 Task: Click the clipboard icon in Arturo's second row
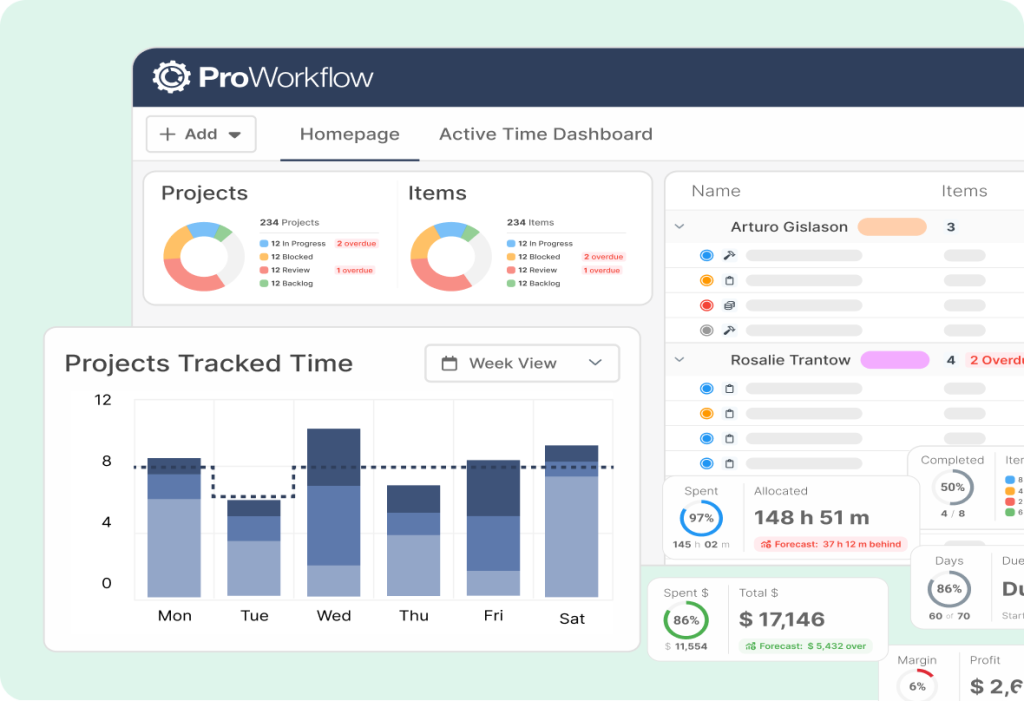(730, 281)
